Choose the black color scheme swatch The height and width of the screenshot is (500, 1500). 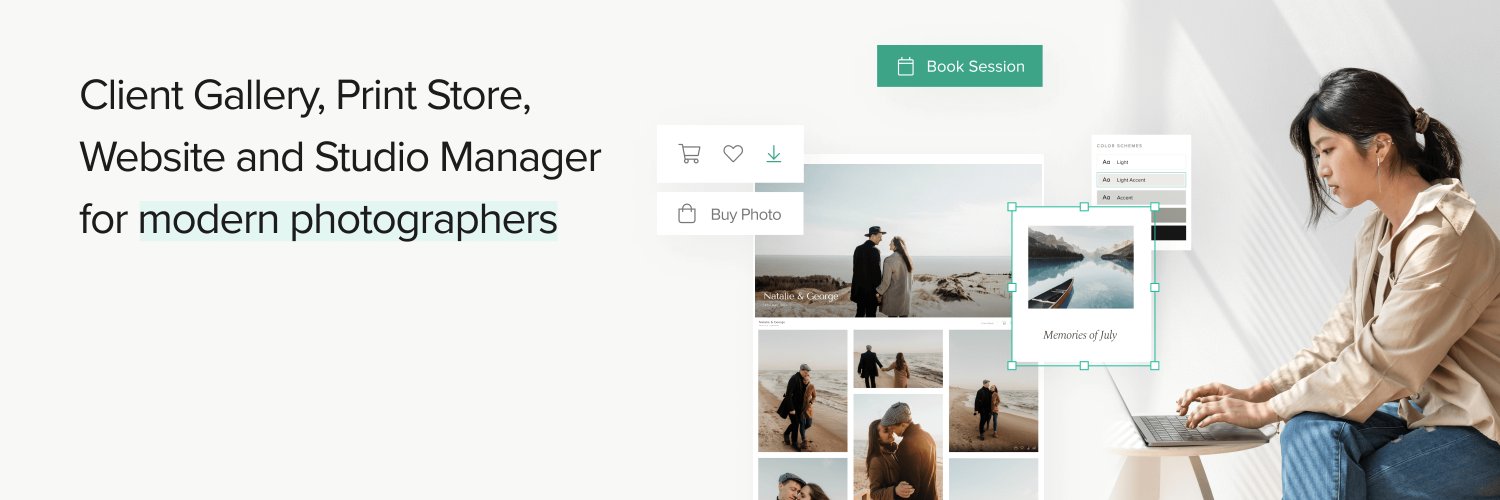pyautogui.click(x=1169, y=233)
